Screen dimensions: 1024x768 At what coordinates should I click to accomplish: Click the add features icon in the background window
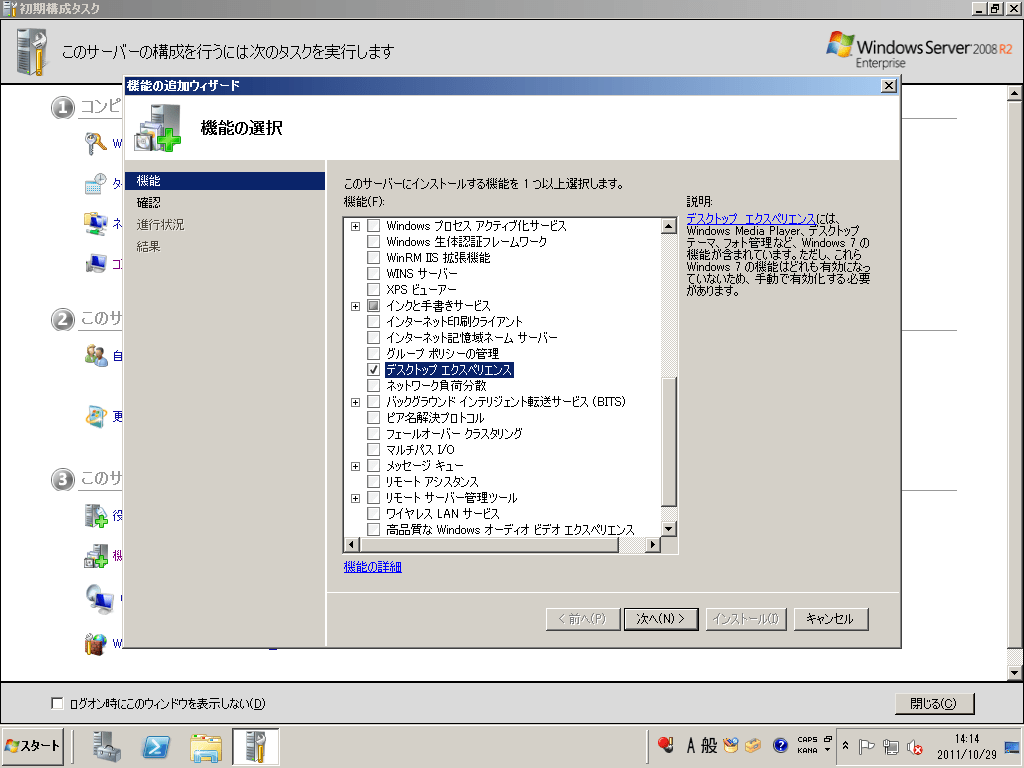pos(95,556)
